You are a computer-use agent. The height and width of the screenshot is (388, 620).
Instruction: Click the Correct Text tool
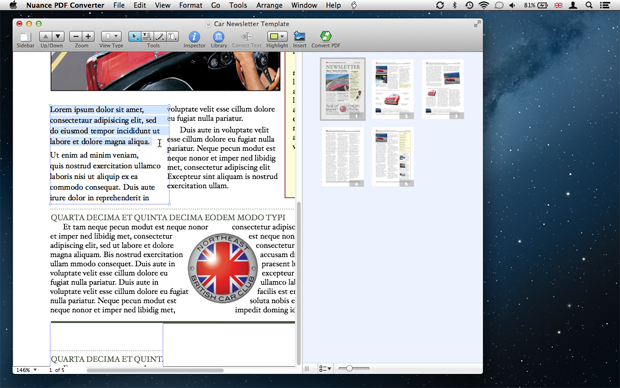(246, 37)
